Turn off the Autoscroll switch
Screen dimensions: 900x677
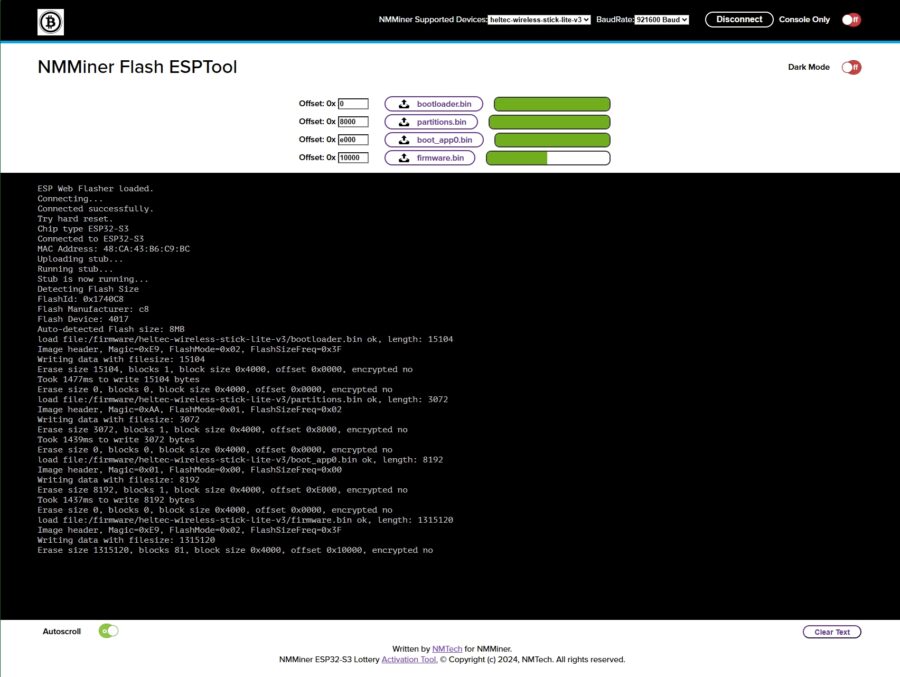tap(108, 631)
